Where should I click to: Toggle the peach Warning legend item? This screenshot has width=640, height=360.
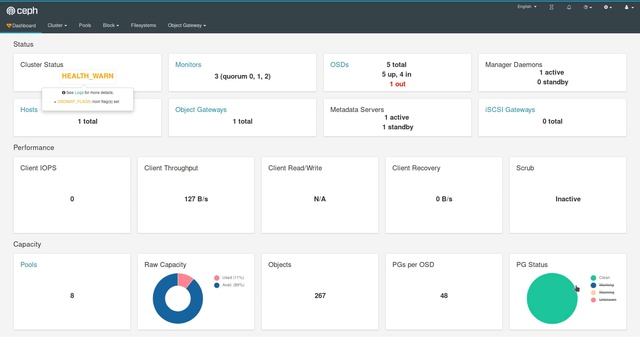[602, 292]
